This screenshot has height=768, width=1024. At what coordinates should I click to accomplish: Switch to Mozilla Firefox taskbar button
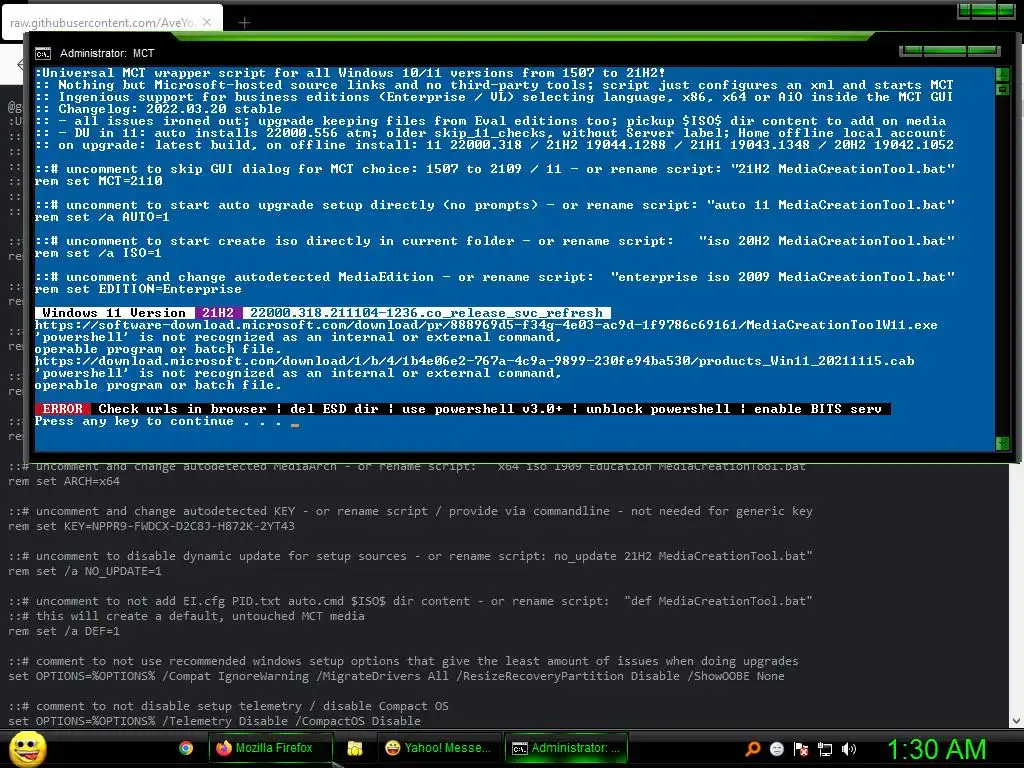[x=270, y=748]
